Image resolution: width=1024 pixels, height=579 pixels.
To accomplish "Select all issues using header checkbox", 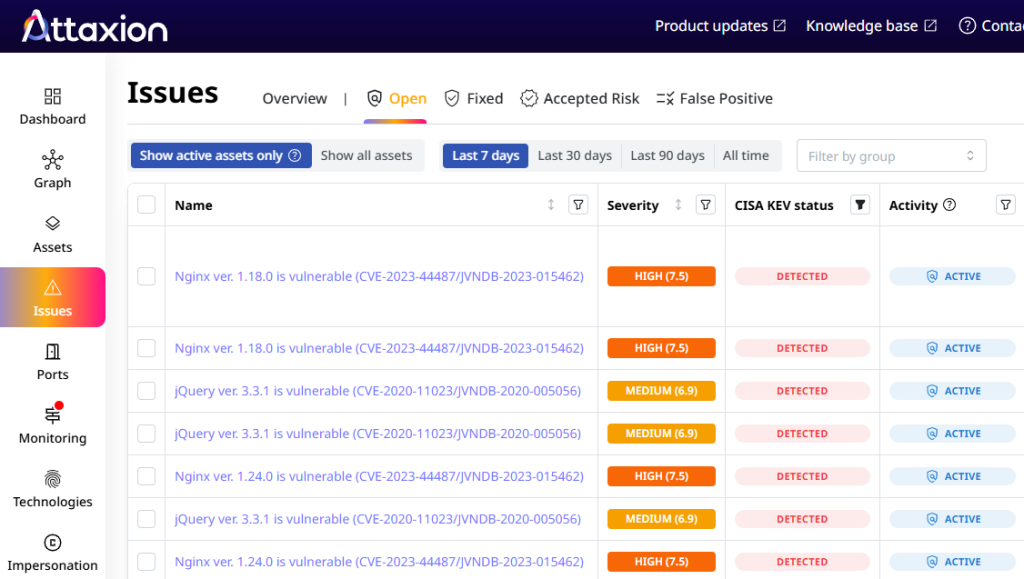I will tap(146, 204).
